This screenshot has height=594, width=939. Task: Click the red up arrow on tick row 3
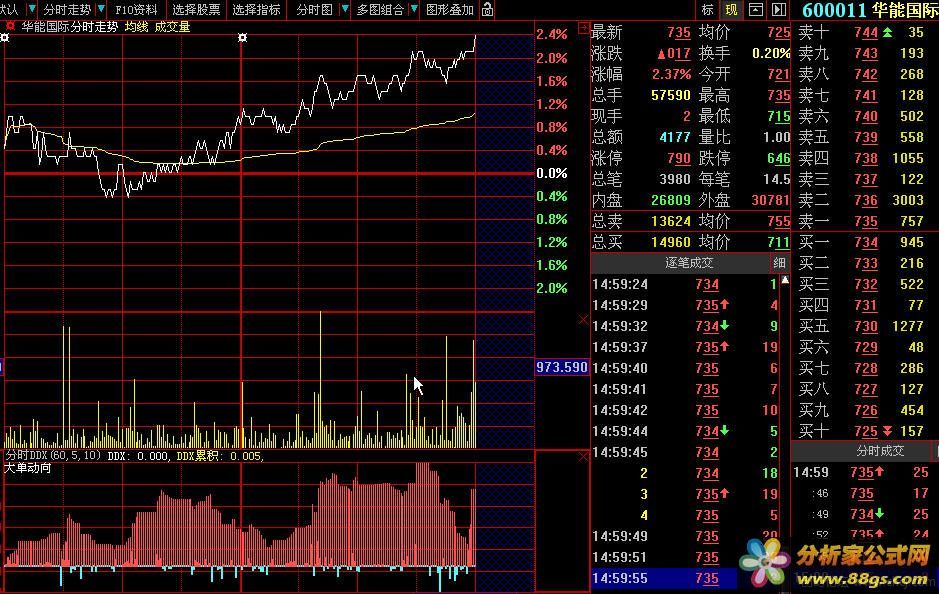point(725,493)
